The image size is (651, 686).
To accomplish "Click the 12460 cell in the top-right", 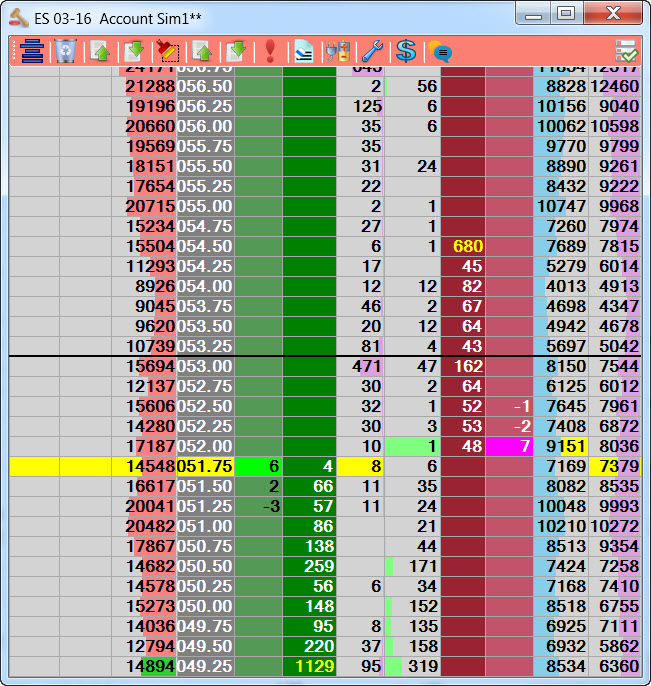I will coord(615,86).
